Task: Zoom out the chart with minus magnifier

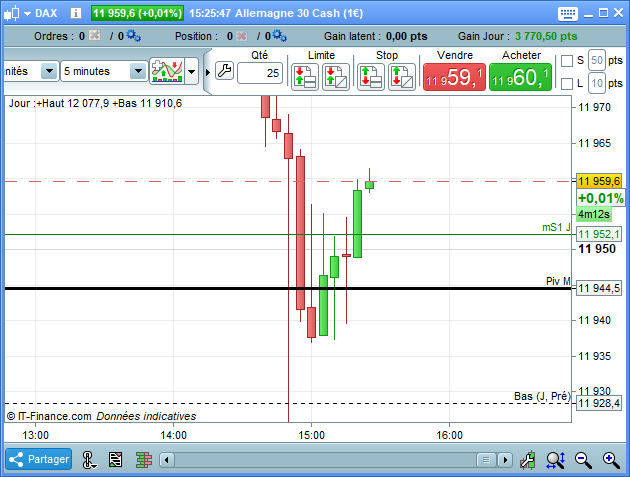Action: [x=583, y=460]
